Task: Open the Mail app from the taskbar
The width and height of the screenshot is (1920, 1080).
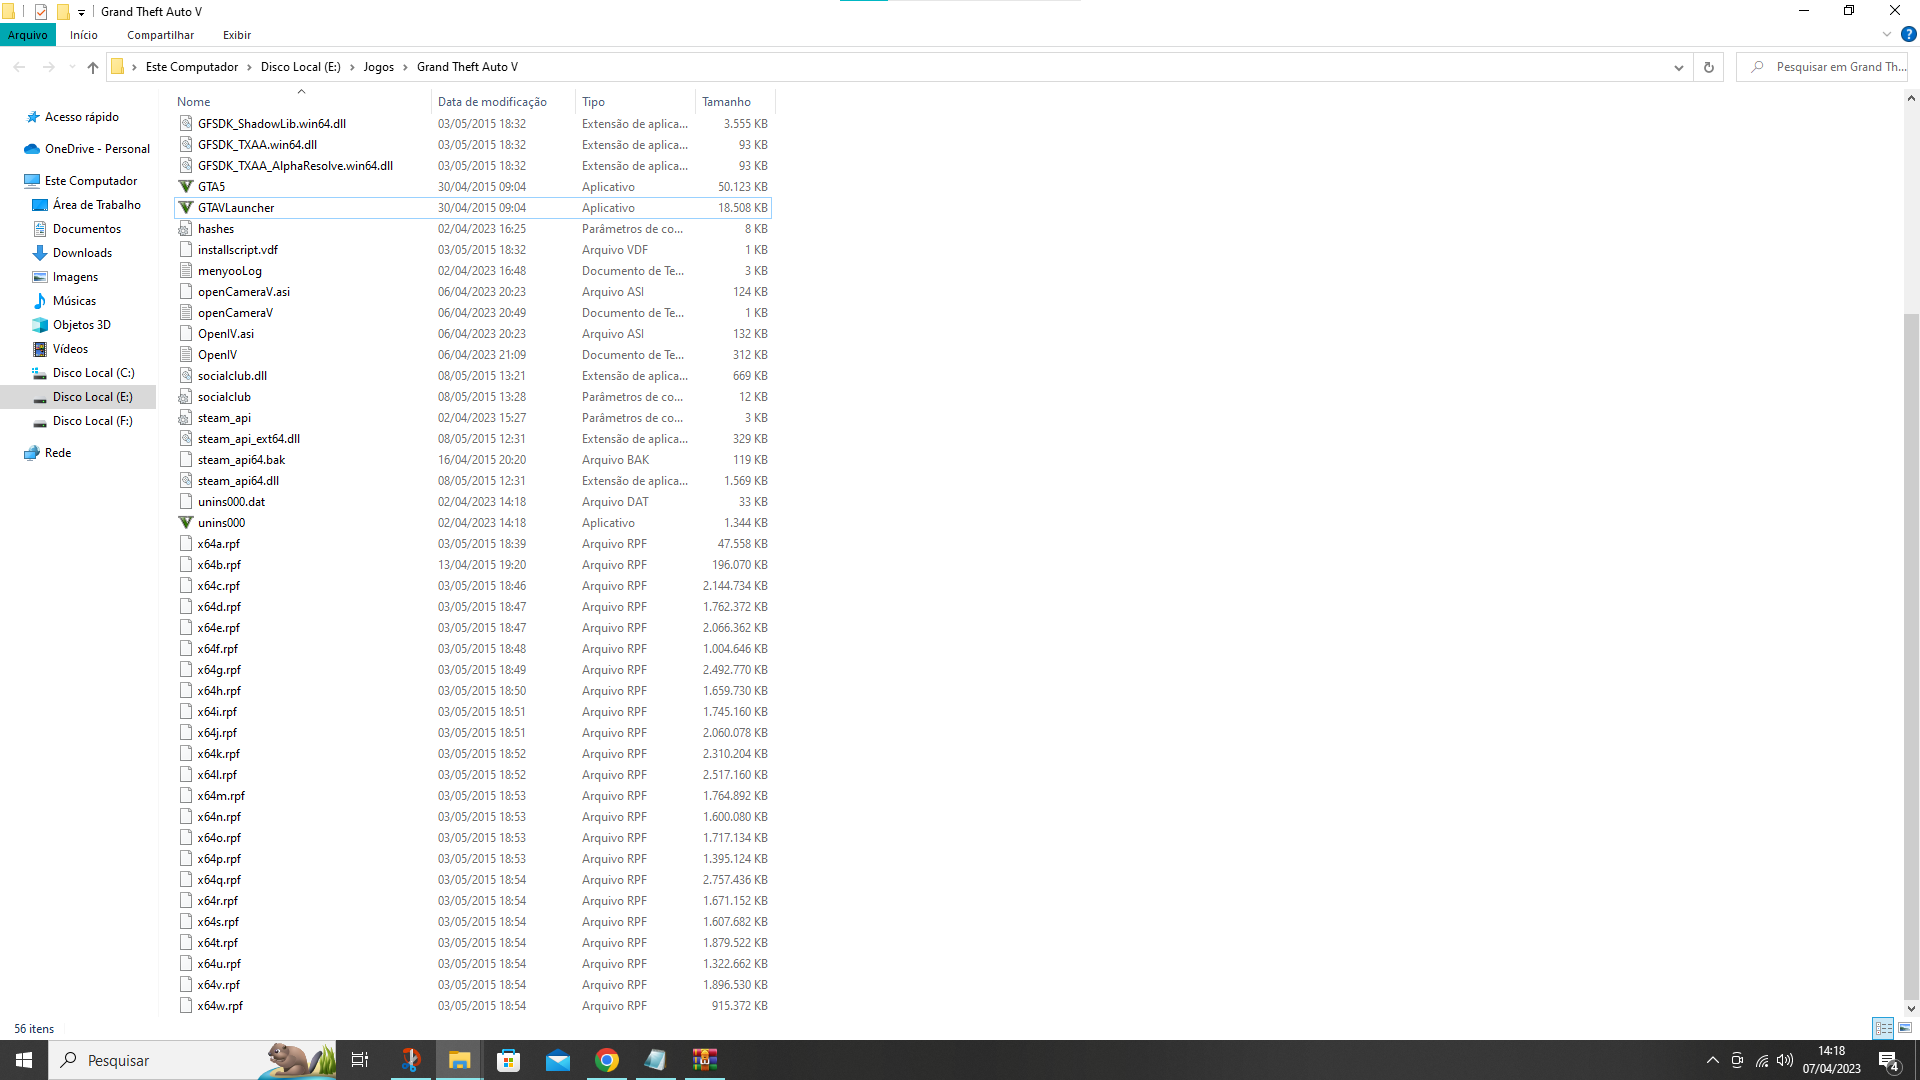Action: pyautogui.click(x=557, y=1060)
